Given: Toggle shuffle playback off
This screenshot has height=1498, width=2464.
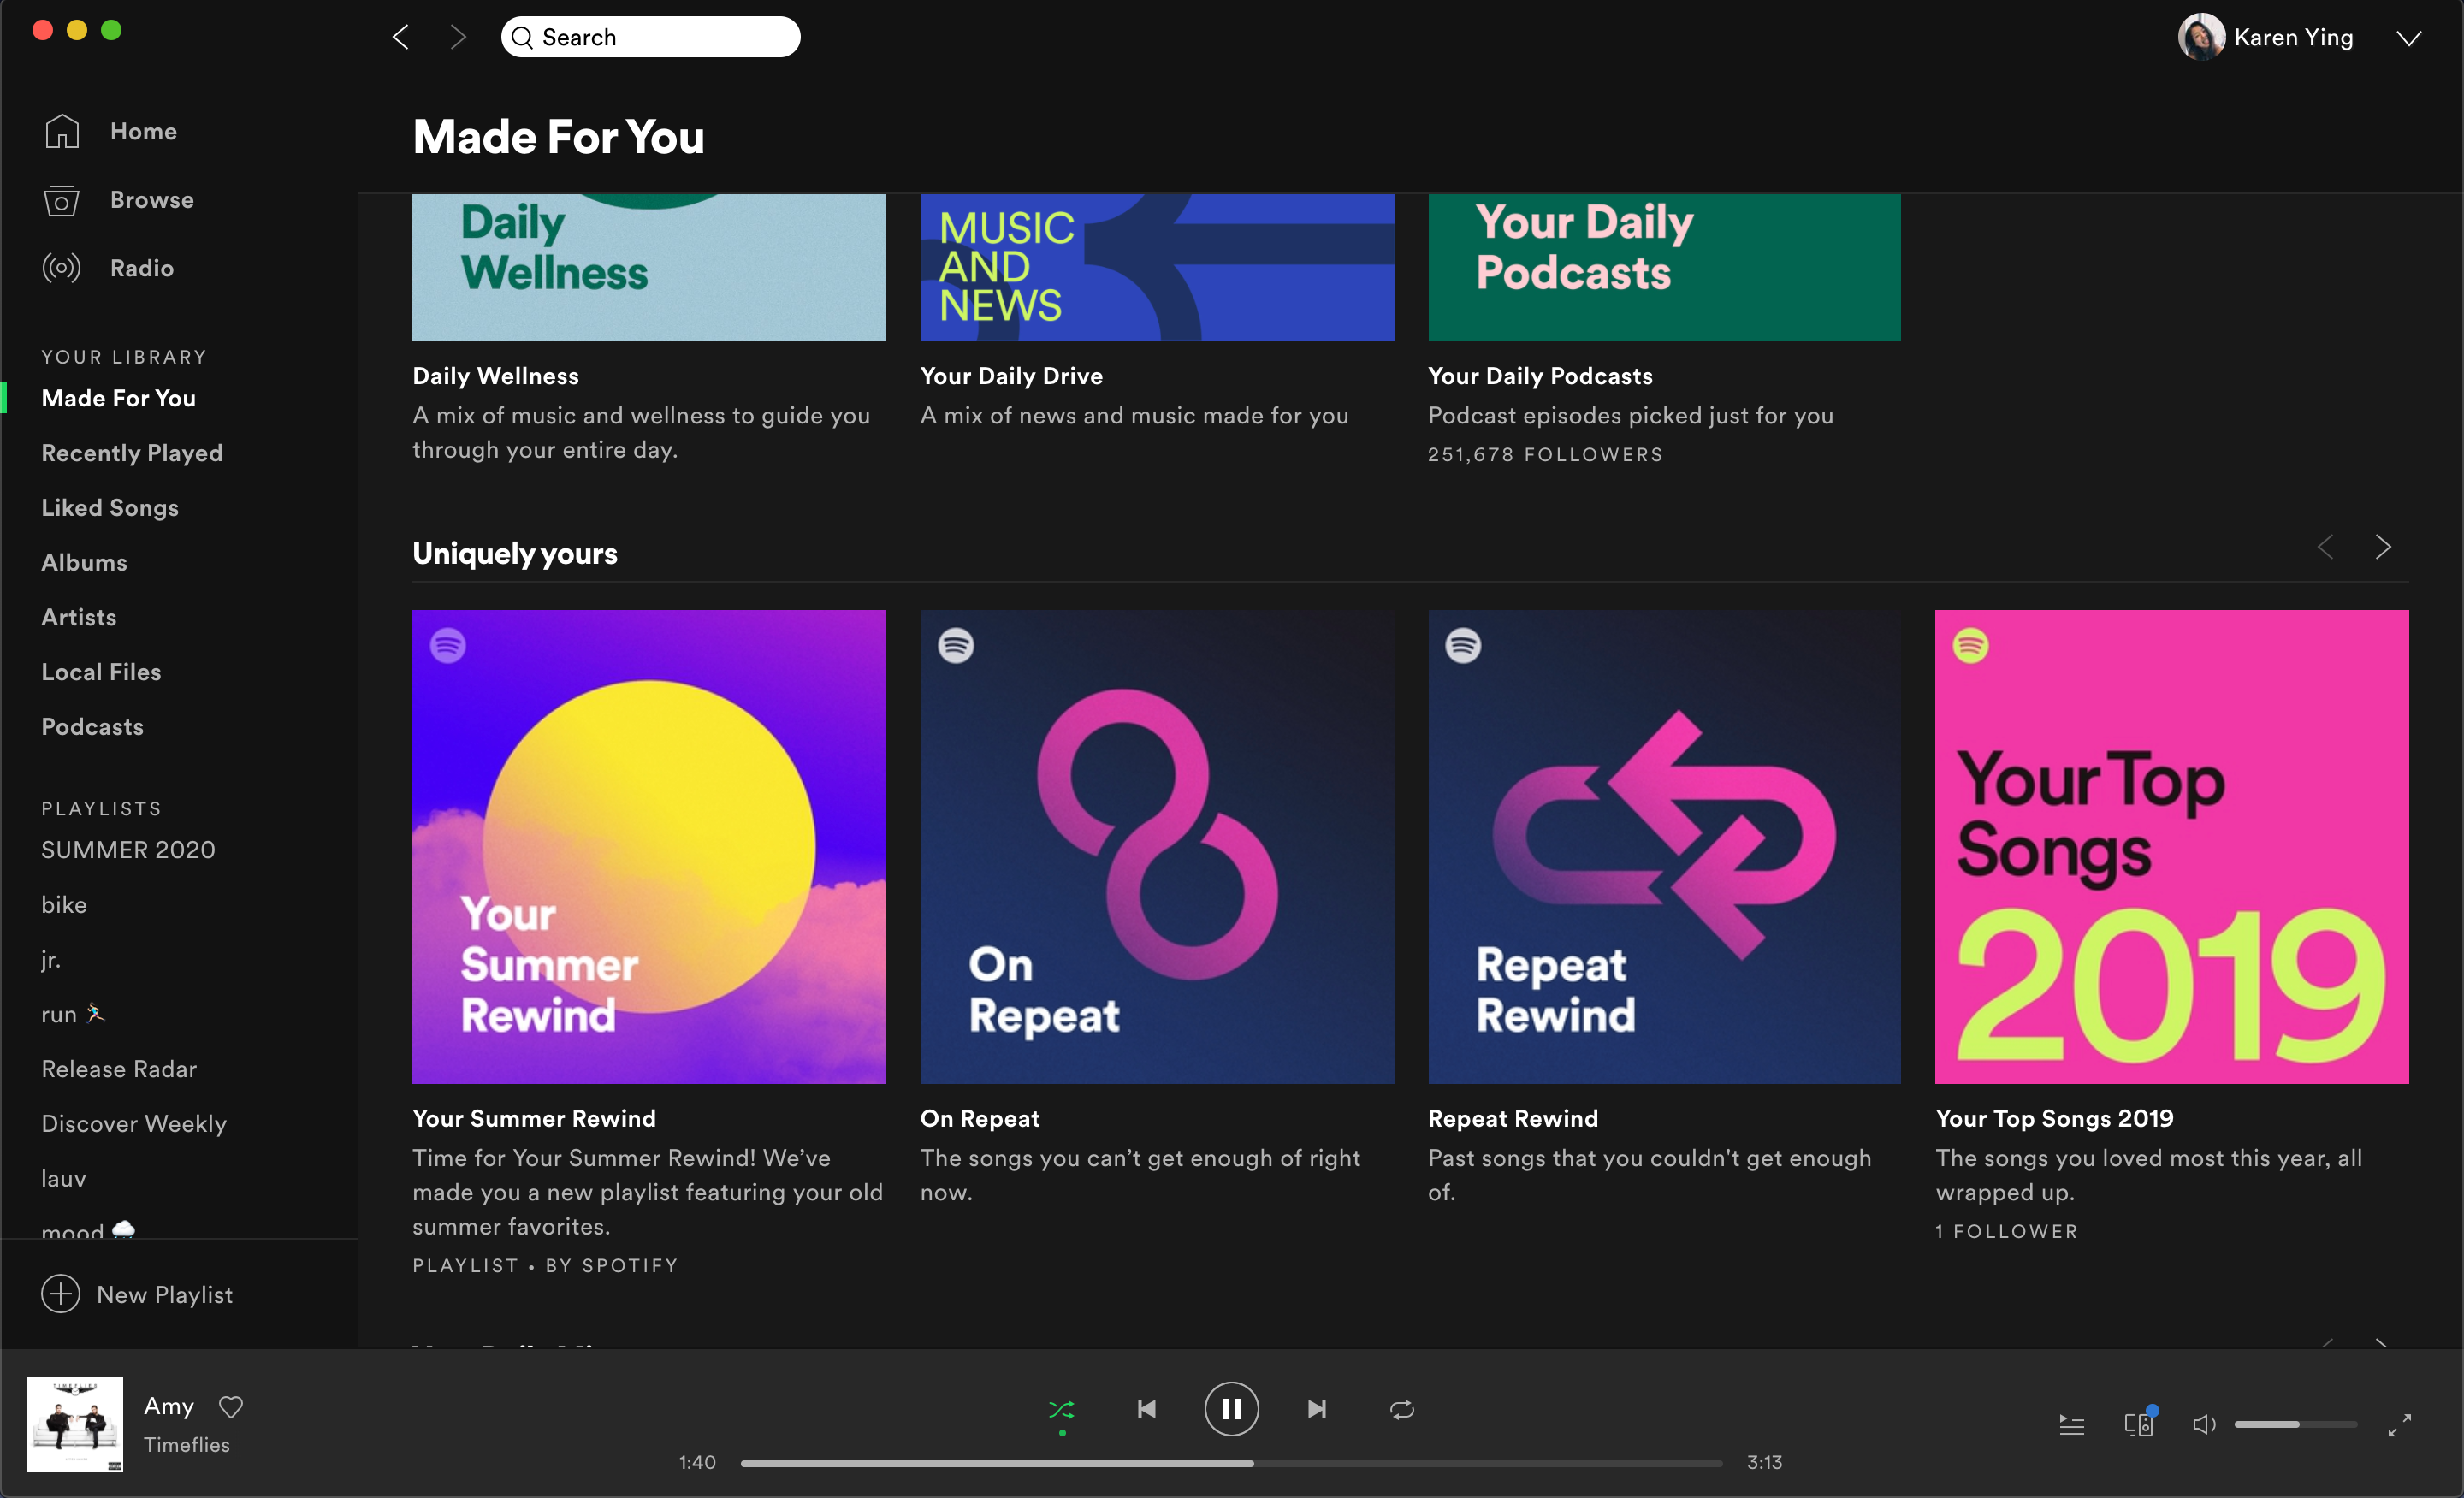Looking at the screenshot, I should coord(1061,1409).
